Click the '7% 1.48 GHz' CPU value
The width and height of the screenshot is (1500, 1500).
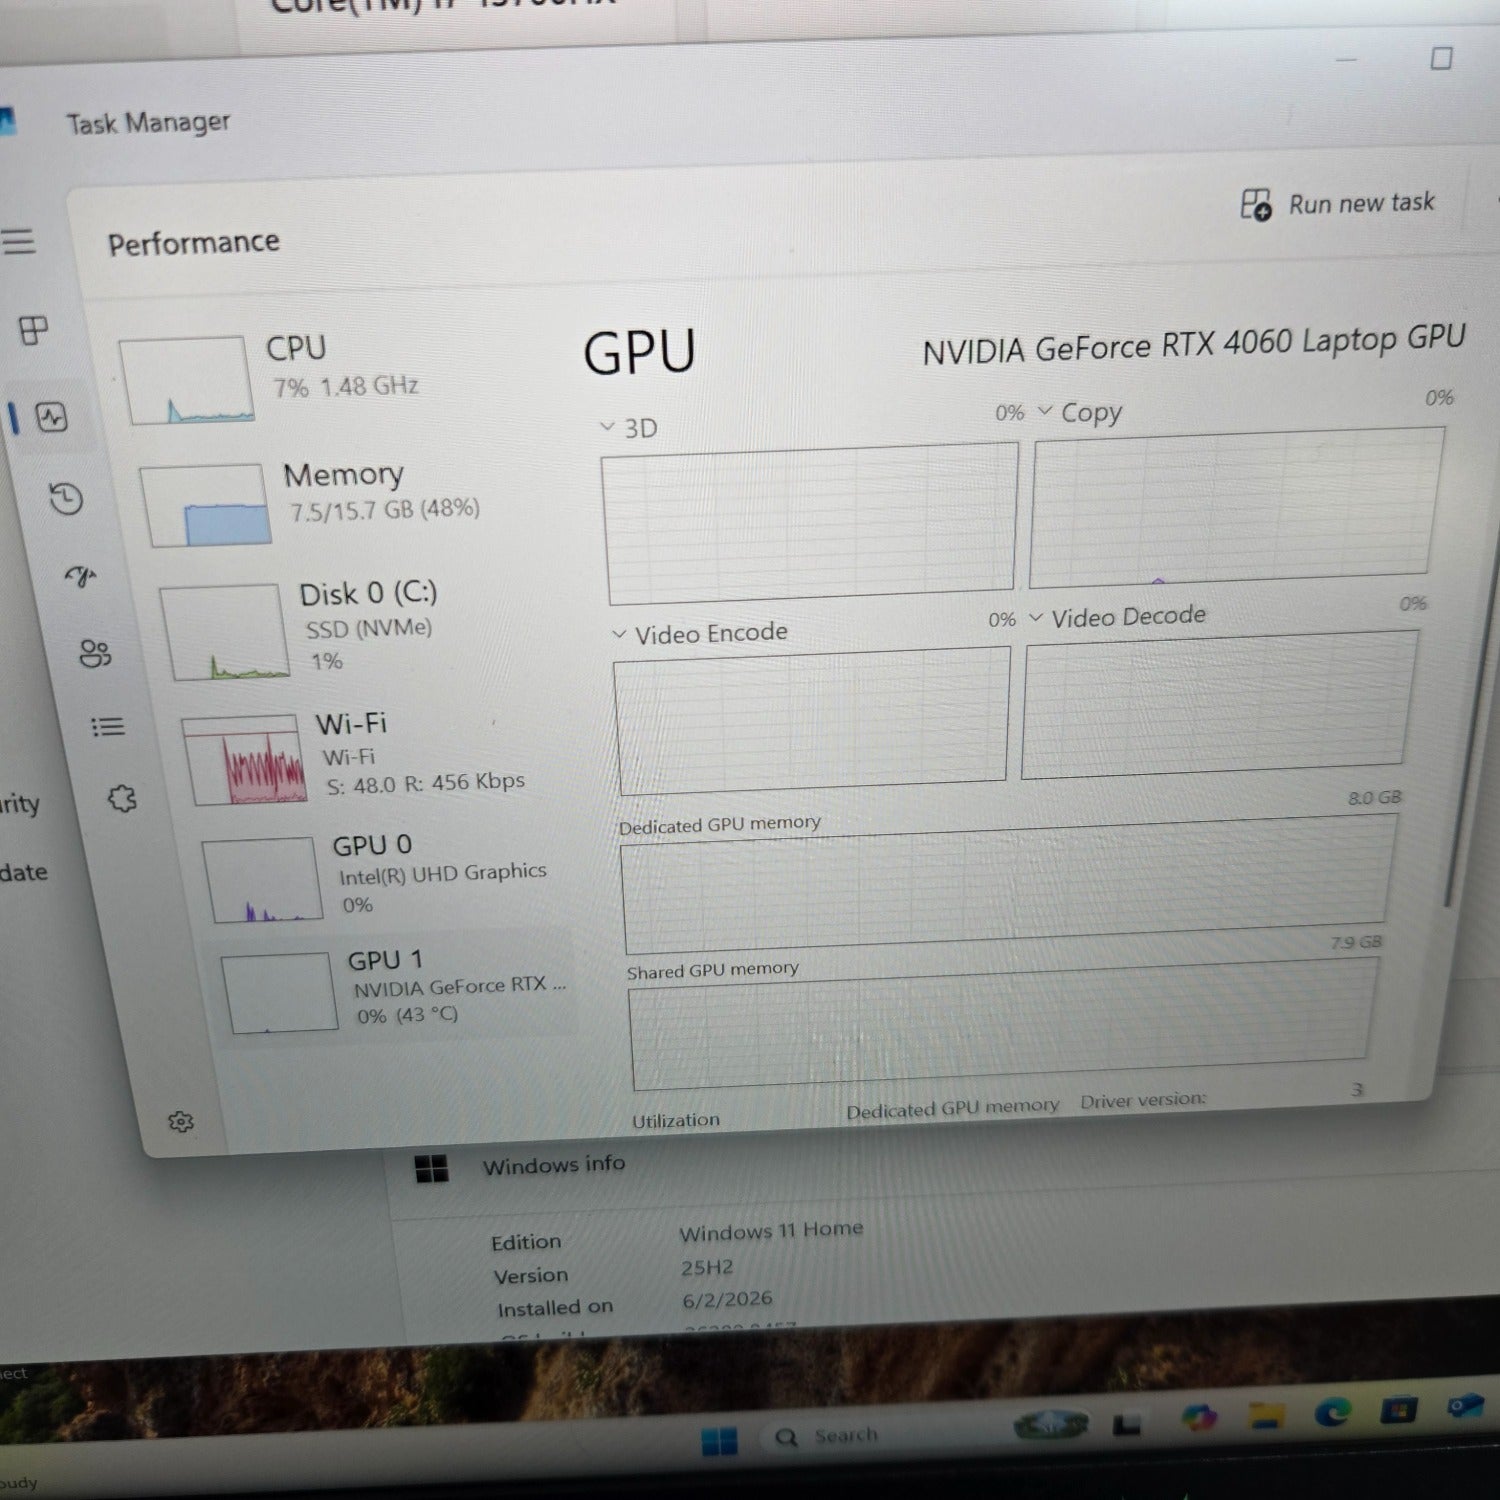tap(346, 386)
